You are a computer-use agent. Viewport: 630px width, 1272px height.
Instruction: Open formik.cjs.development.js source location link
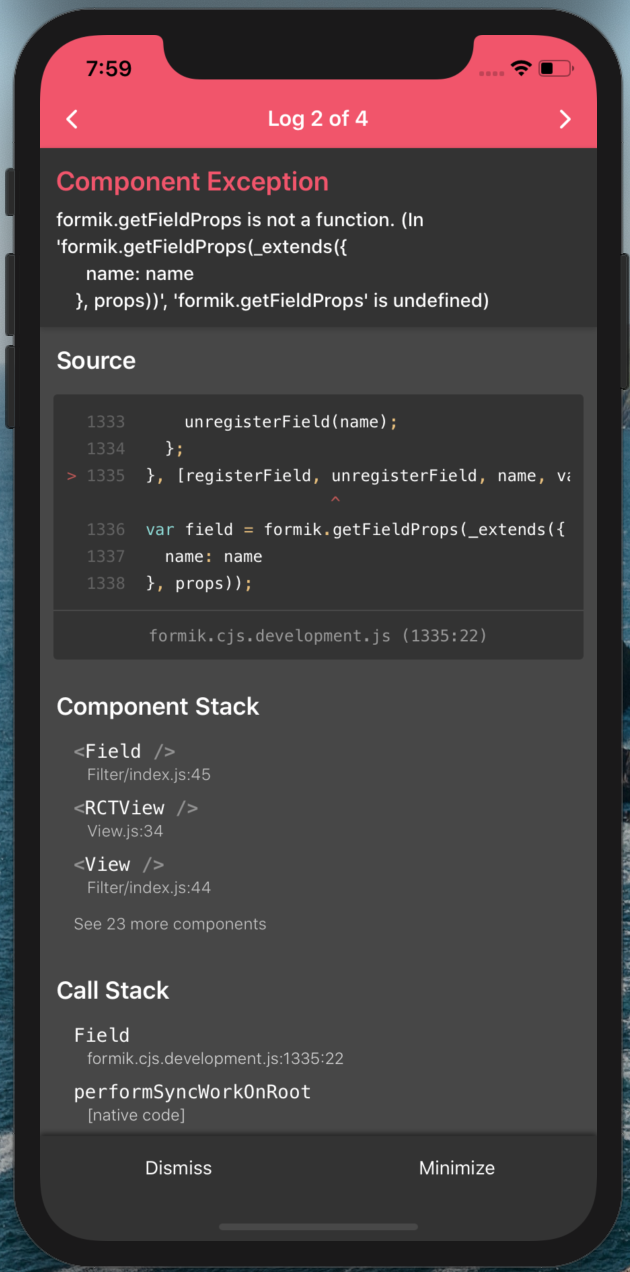318,635
